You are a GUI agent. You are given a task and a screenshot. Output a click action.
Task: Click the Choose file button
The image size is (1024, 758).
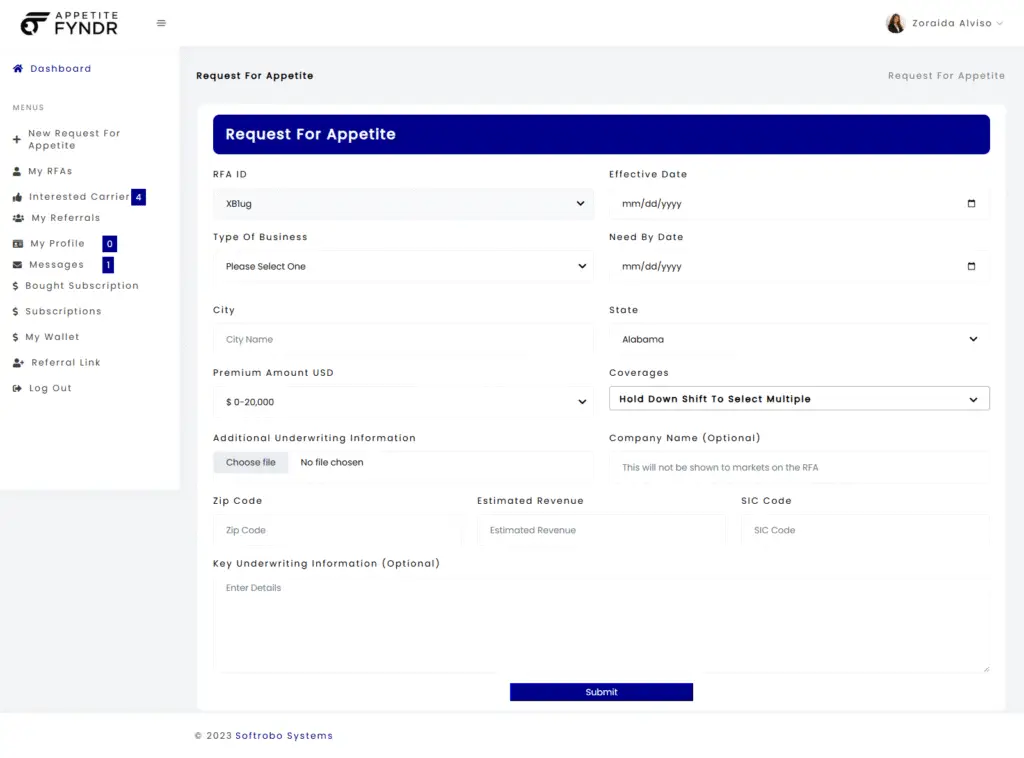click(x=251, y=462)
